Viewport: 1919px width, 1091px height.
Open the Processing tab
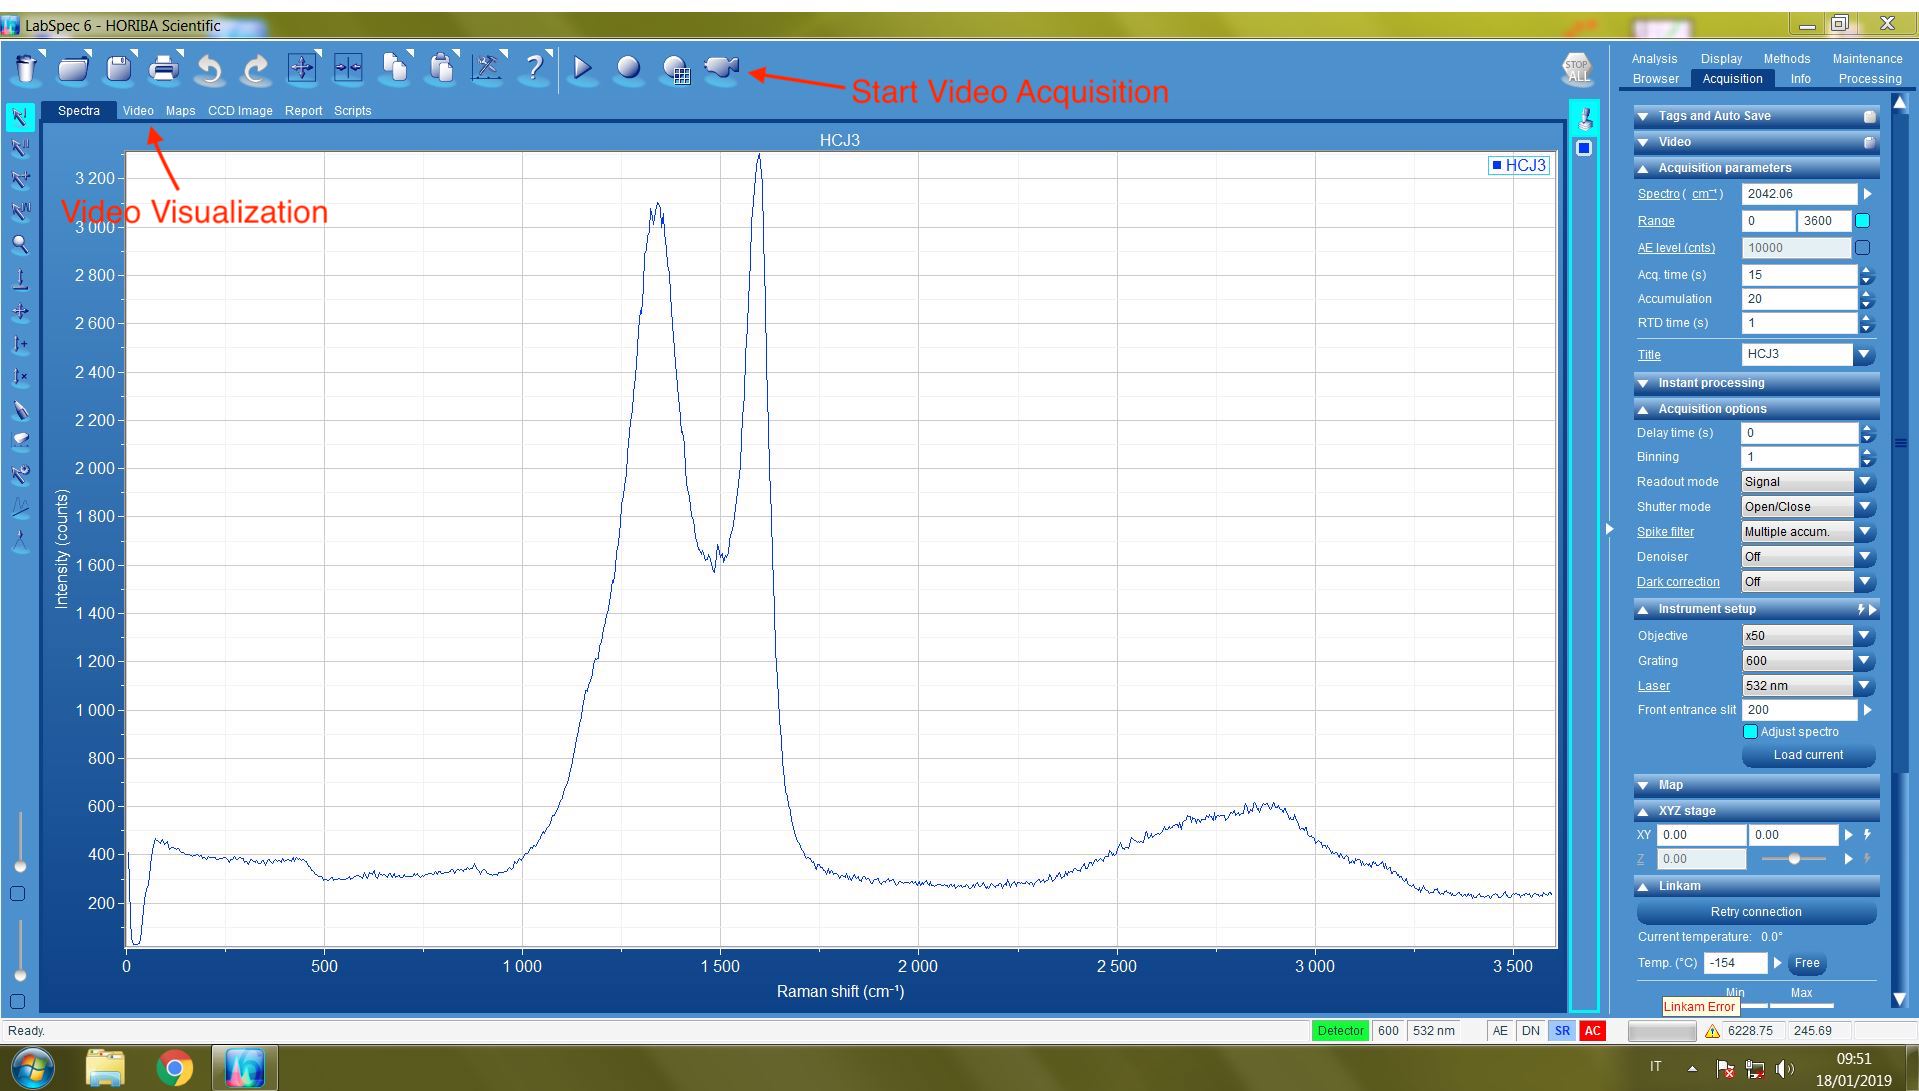[x=1869, y=79]
